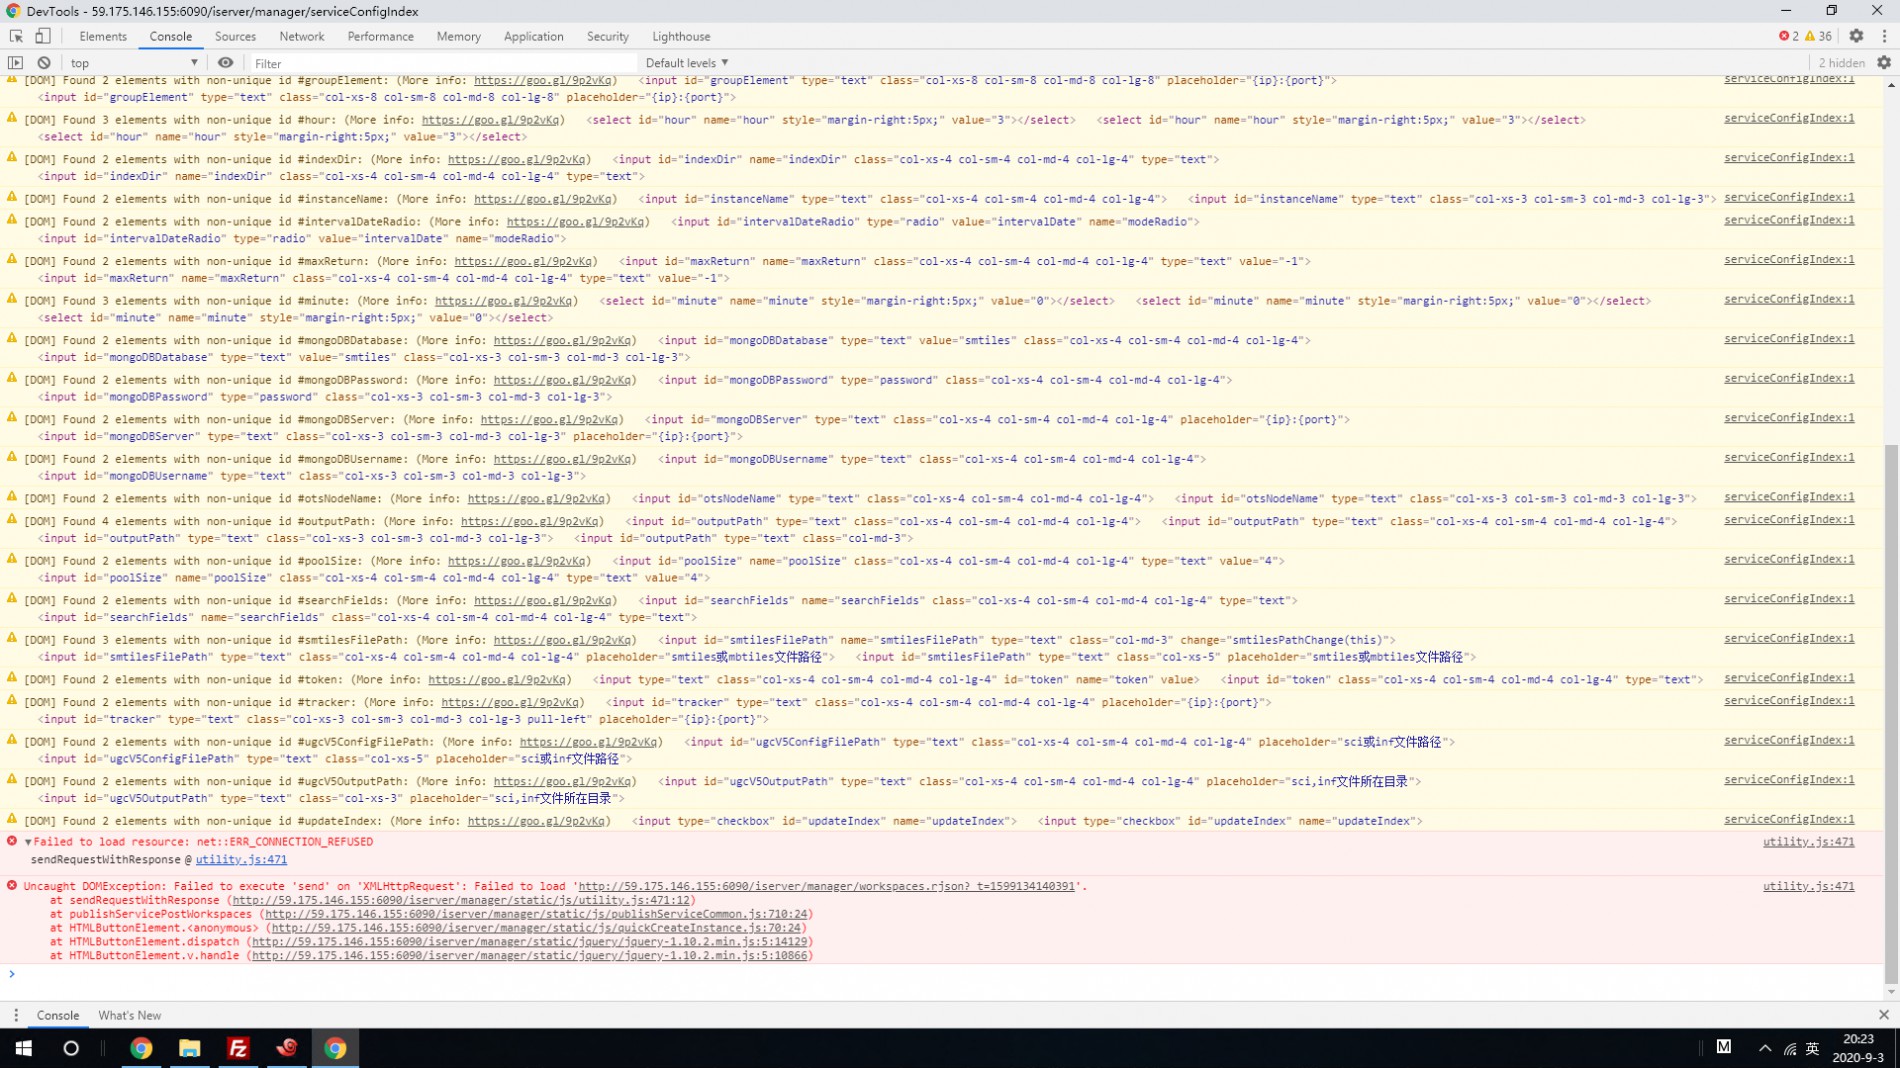Screen dimensions: 1900x1068
Task: Open the Lighthouse tab
Action: pos(681,36)
